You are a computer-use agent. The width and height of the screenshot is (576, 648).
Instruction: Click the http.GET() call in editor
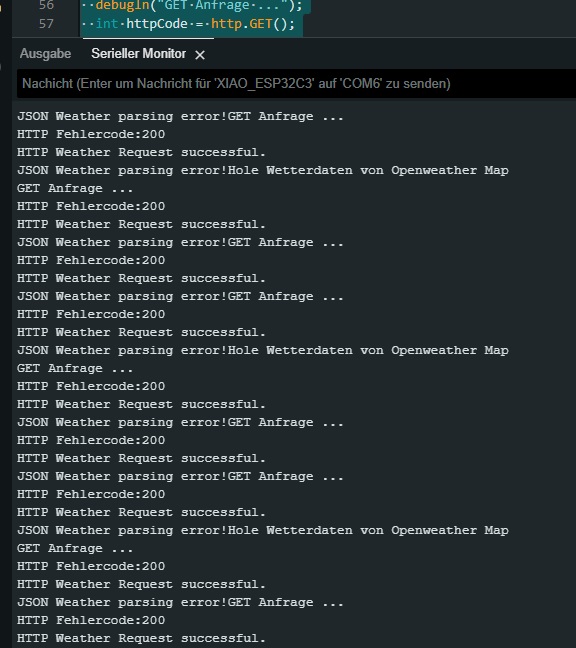(x=252, y=24)
